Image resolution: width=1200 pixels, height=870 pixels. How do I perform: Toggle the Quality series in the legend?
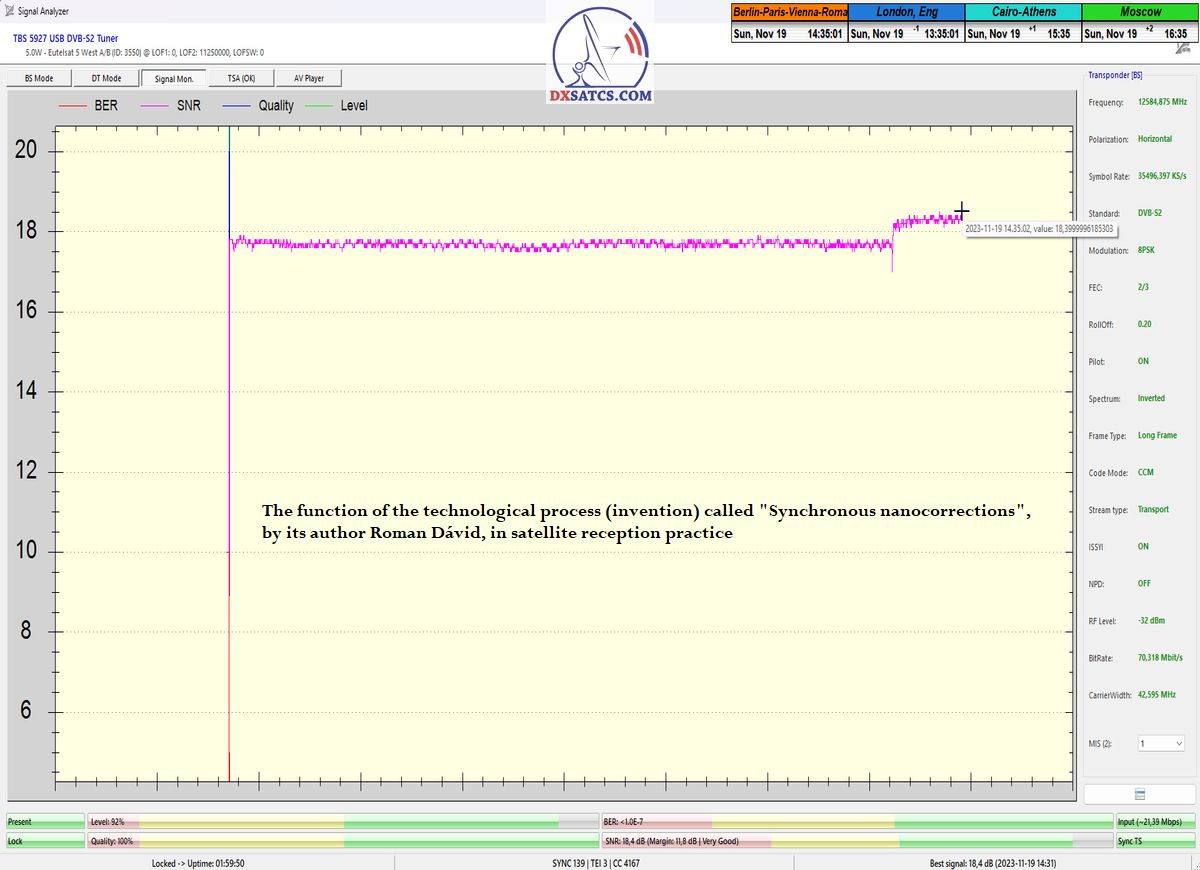[x=266, y=105]
